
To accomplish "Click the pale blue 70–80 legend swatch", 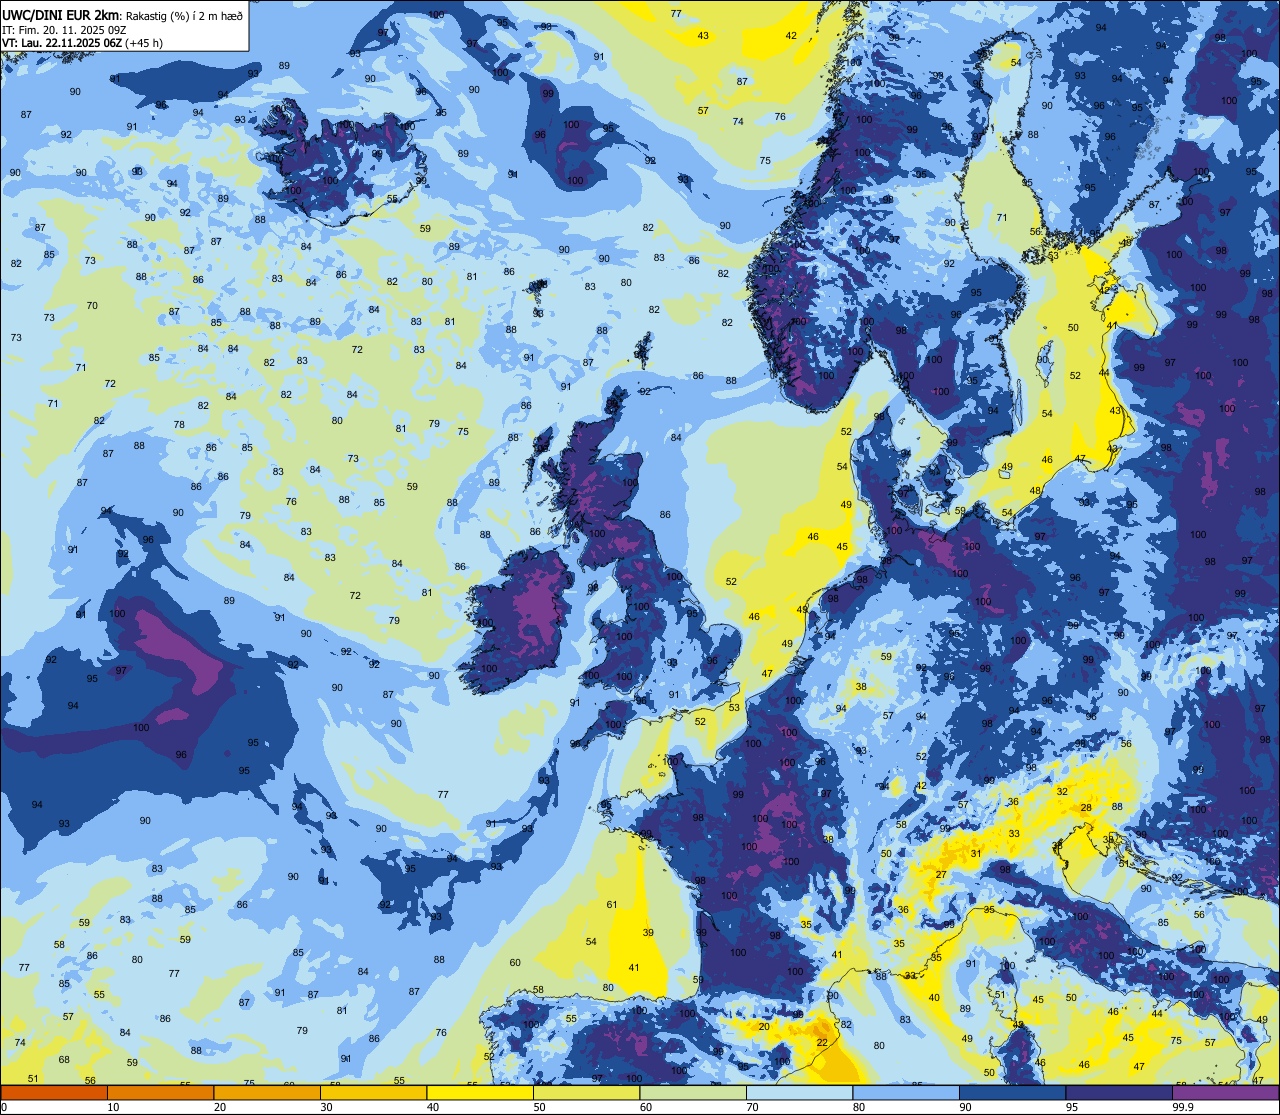I will pos(799,1092).
